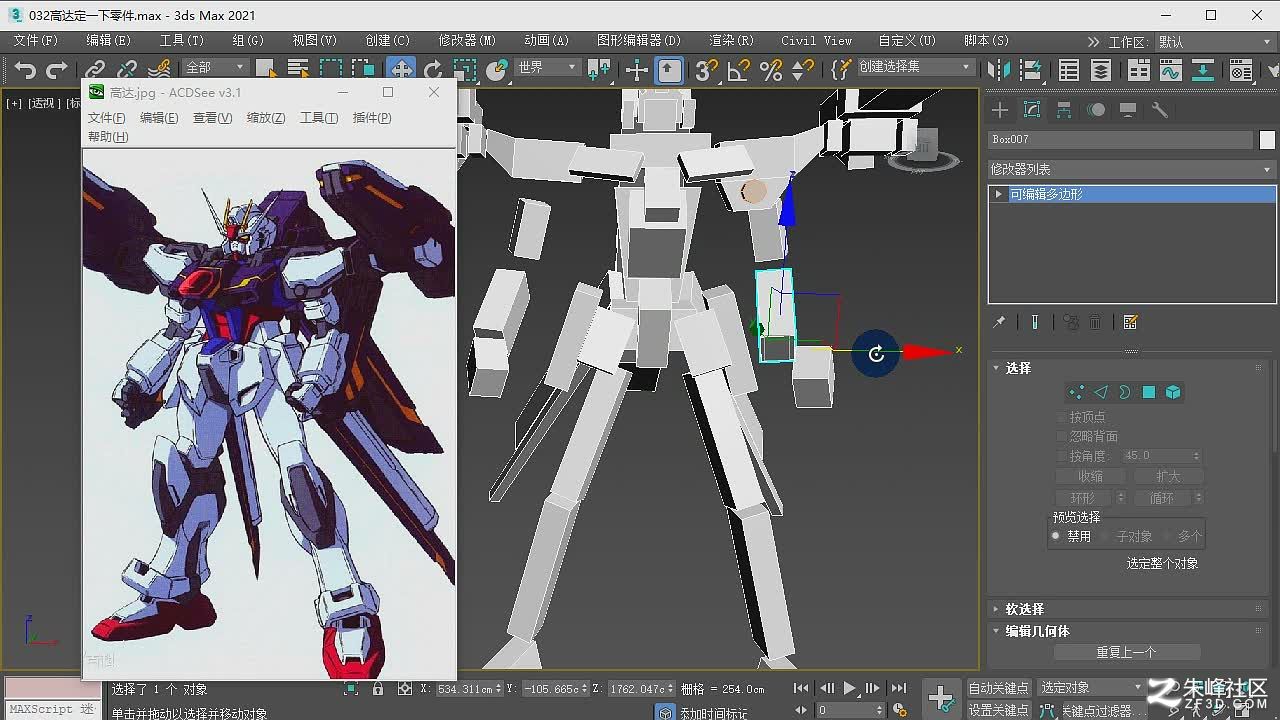Activate the Bind to Space Warp tool
This screenshot has height=720, width=1280.
159,70
